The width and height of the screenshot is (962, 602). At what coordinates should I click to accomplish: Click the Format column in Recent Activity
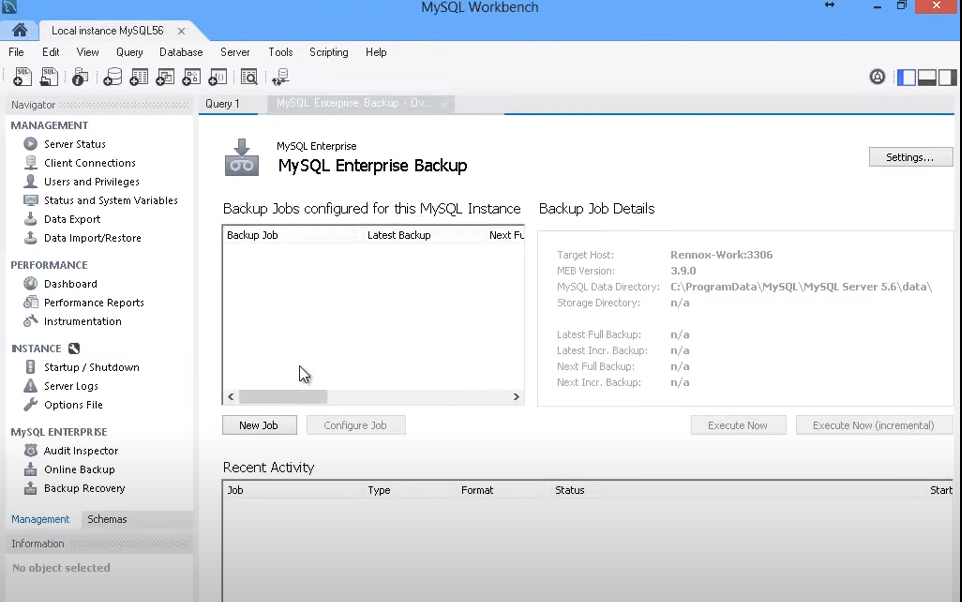click(477, 490)
